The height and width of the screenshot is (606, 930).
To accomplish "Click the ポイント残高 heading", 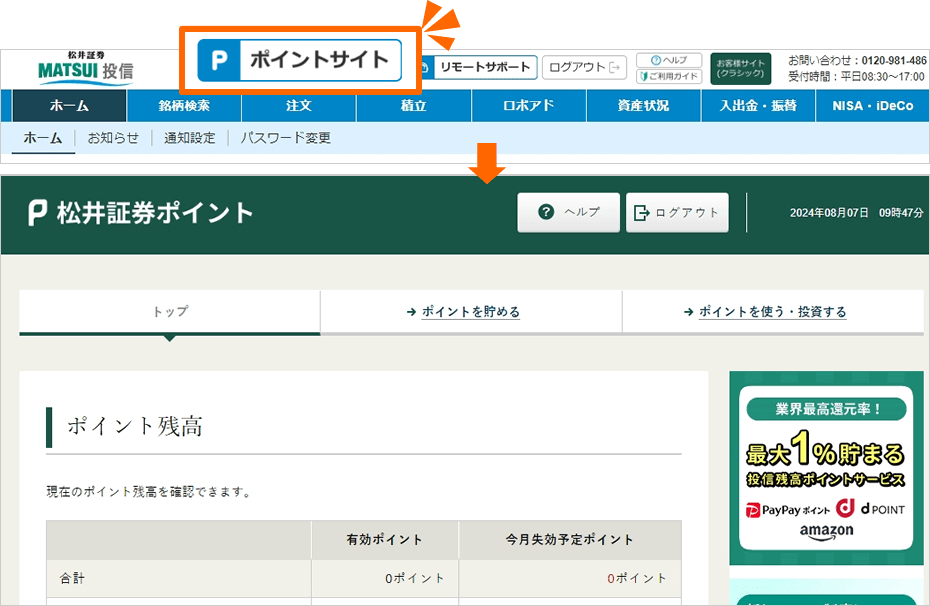I will coord(135,426).
